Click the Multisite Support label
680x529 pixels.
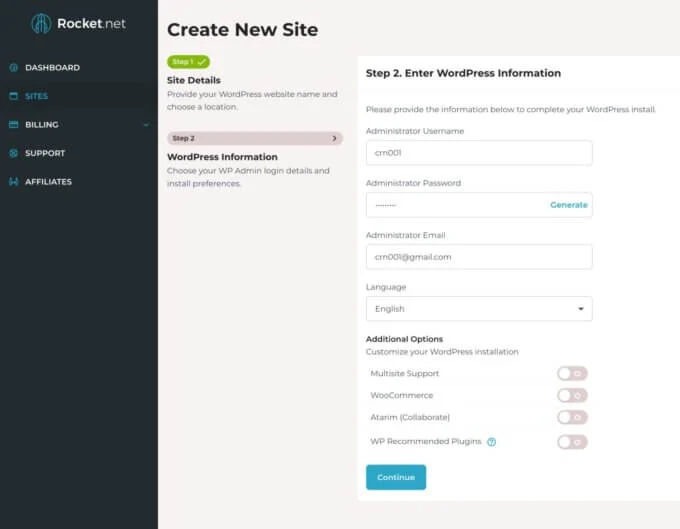405,373
